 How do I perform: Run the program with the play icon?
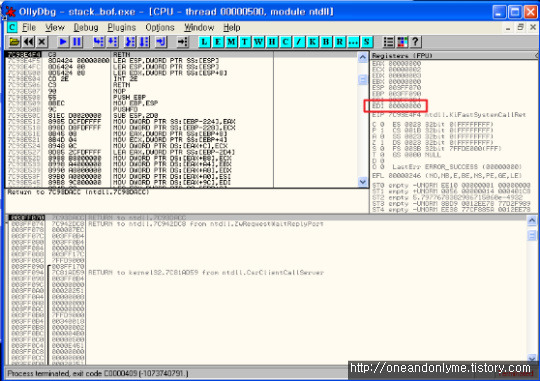(63, 42)
